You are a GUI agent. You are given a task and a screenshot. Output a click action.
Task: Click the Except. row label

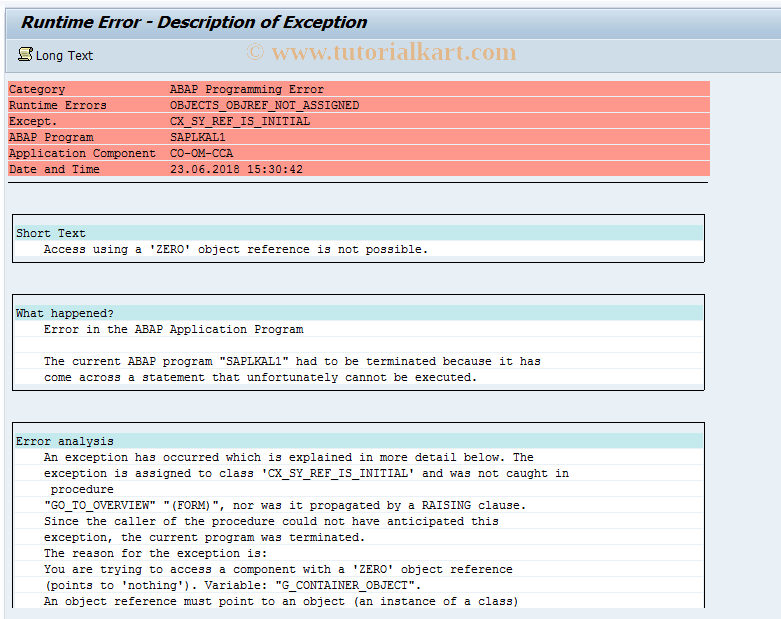pos(33,121)
